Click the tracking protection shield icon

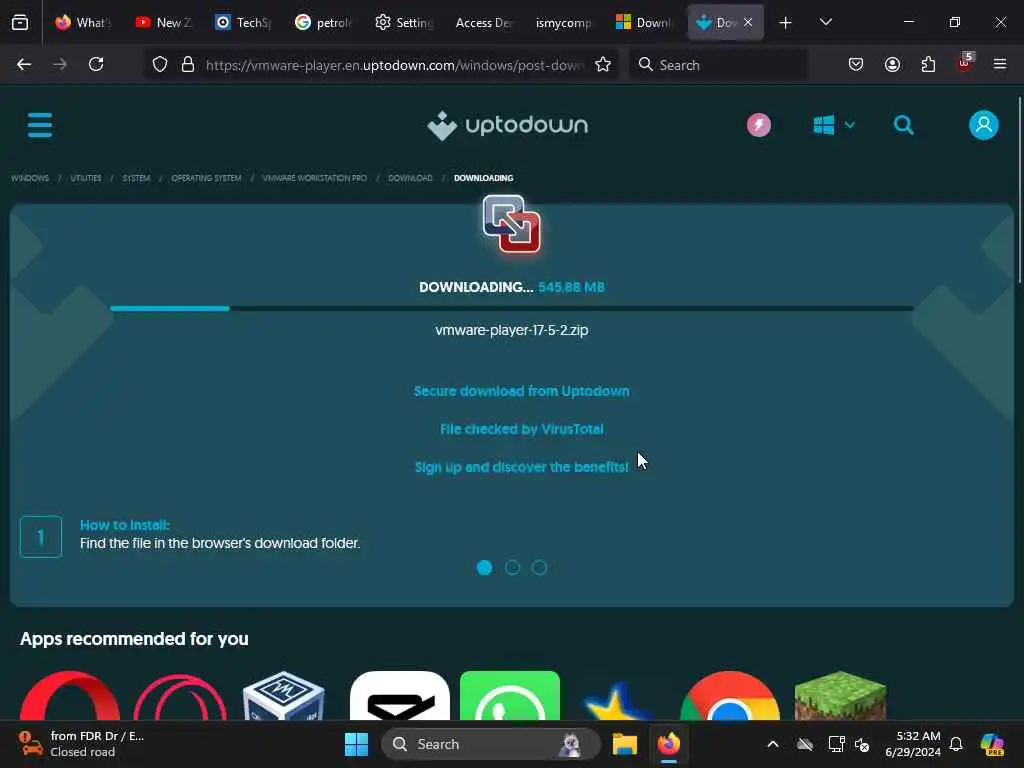[x=160, y=64]
